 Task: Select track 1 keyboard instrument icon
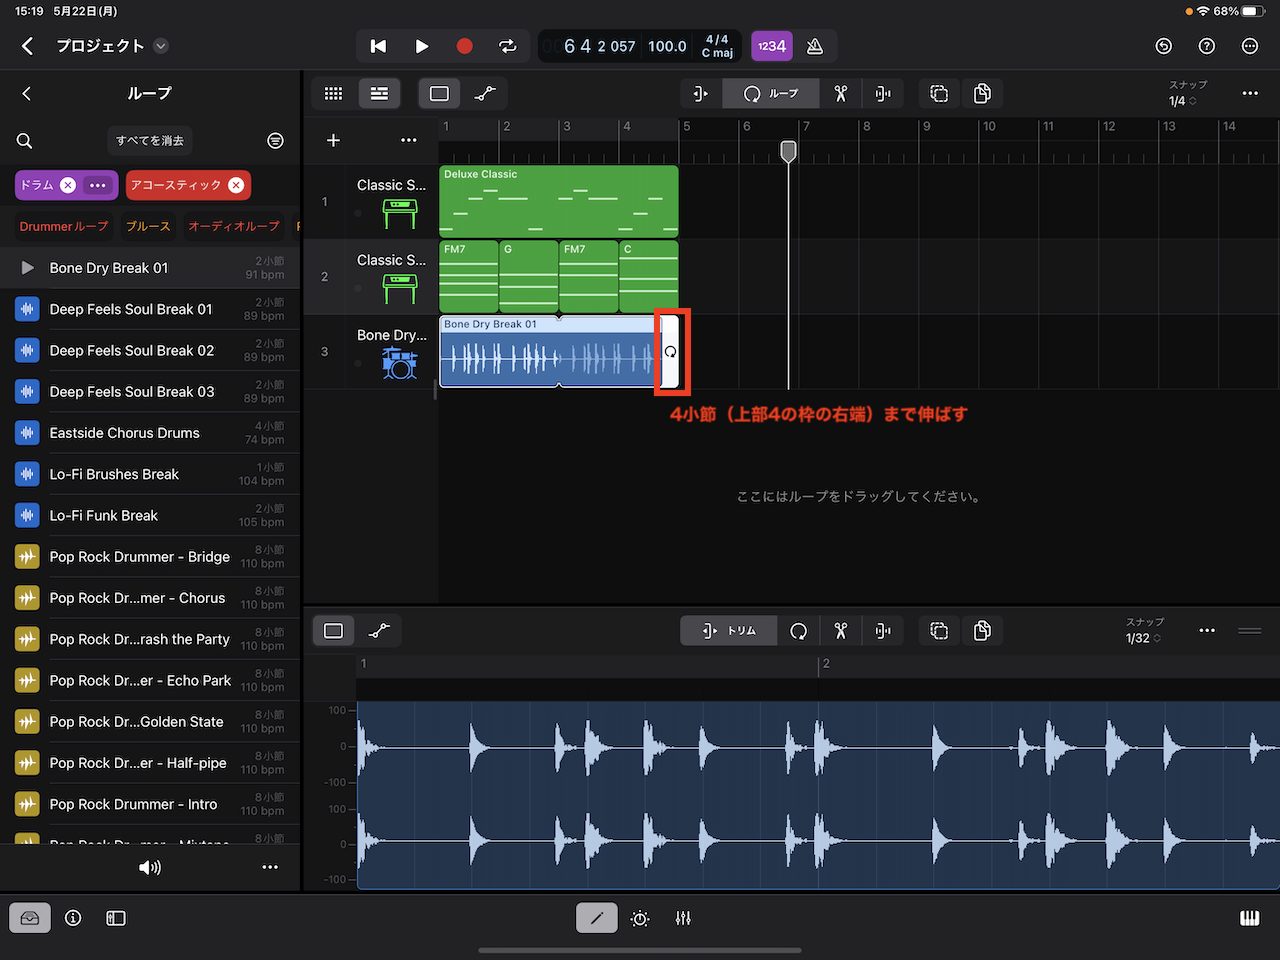[x=399, y=213]
